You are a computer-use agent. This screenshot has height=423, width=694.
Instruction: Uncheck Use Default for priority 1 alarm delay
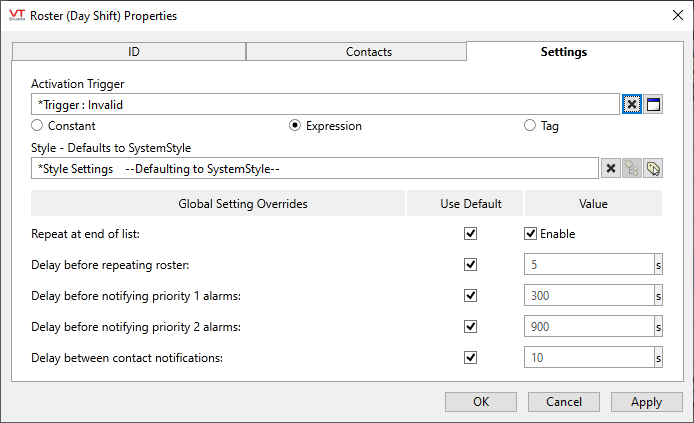(471, 296)
